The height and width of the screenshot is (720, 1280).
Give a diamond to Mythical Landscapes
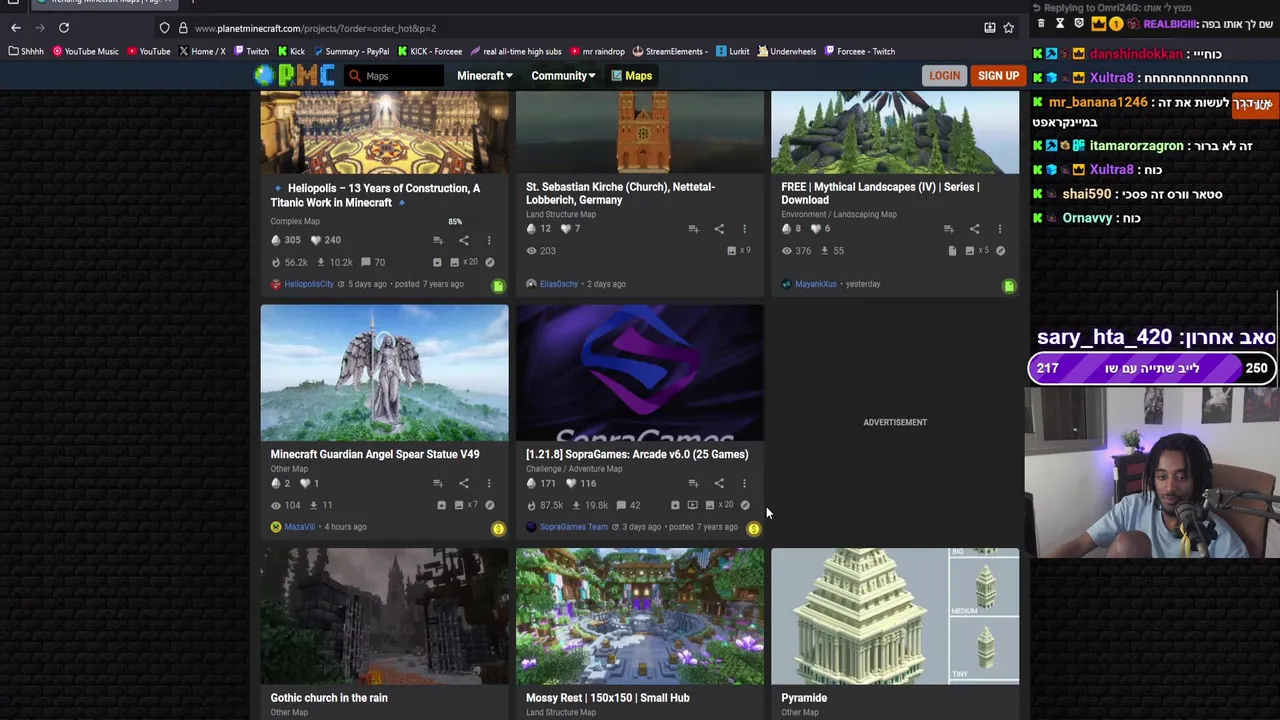[787, 229]
